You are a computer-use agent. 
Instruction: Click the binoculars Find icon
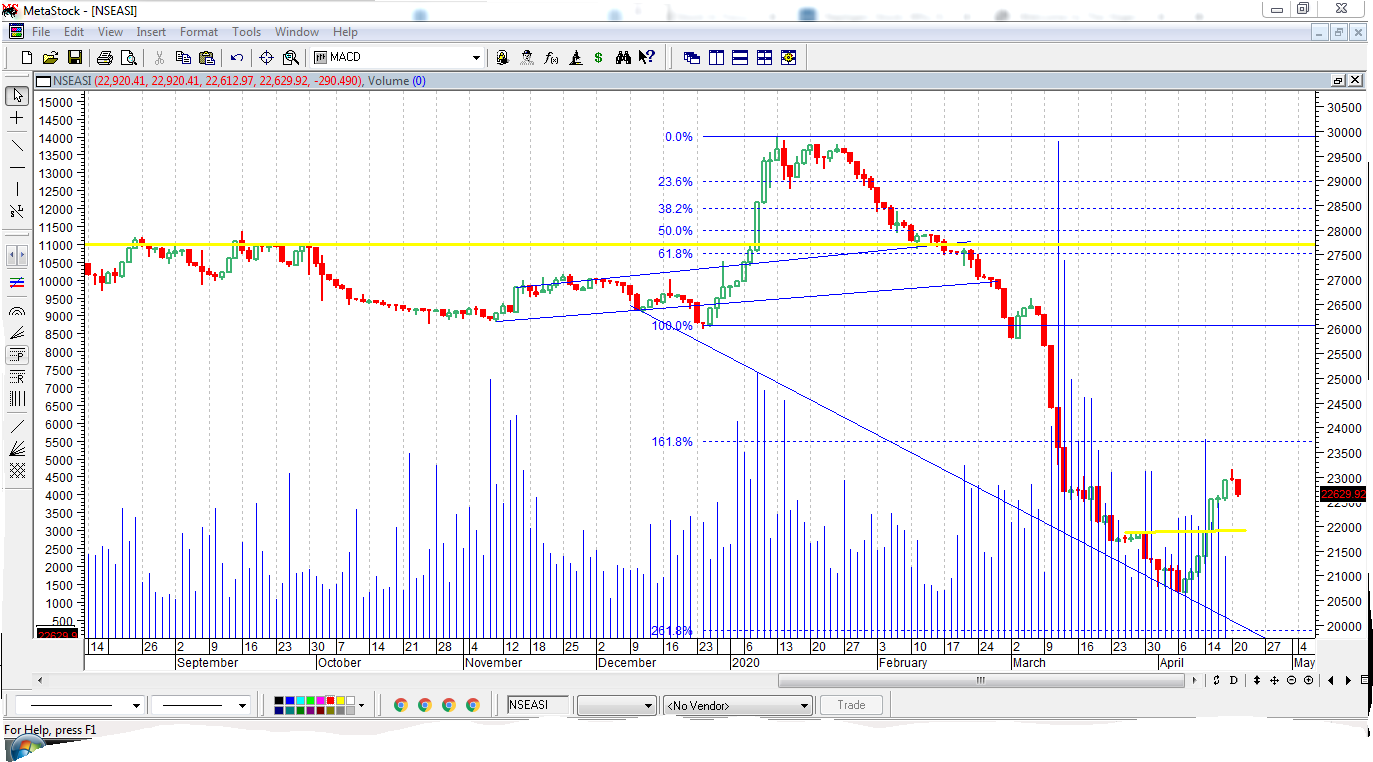(623, 58)
